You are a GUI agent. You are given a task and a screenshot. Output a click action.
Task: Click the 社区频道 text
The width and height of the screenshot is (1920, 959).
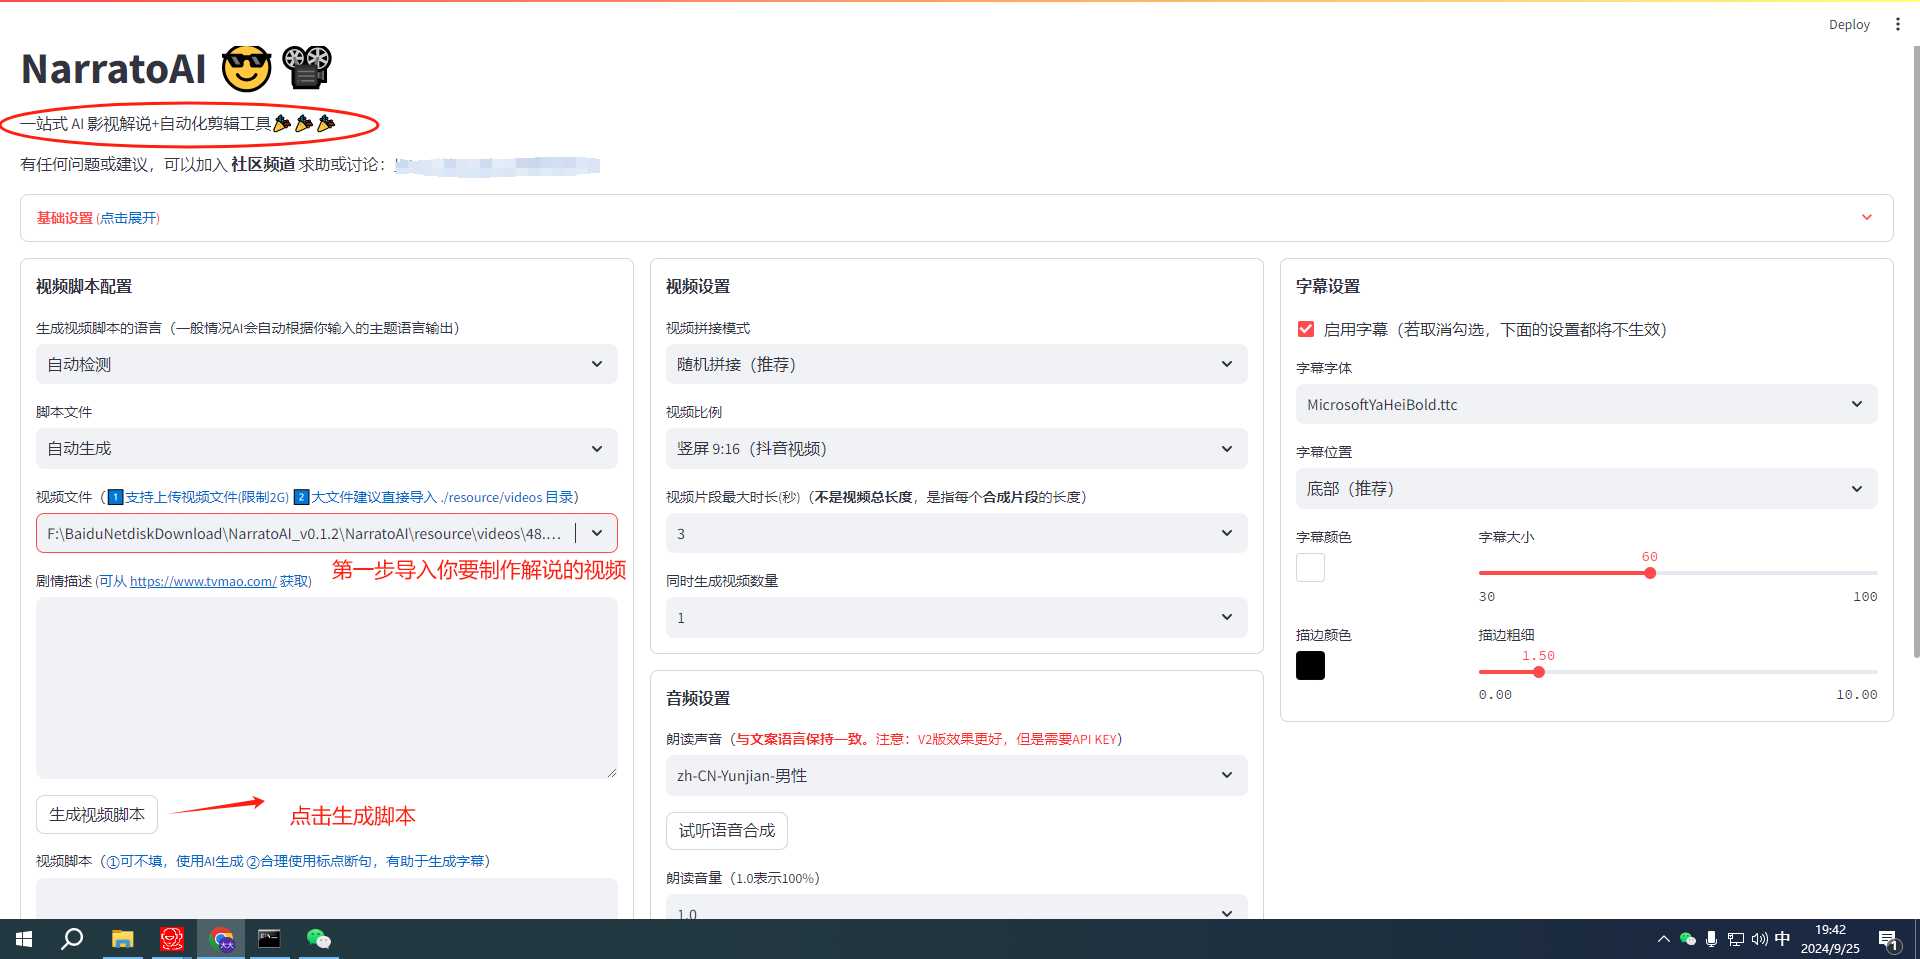(263, 164)
